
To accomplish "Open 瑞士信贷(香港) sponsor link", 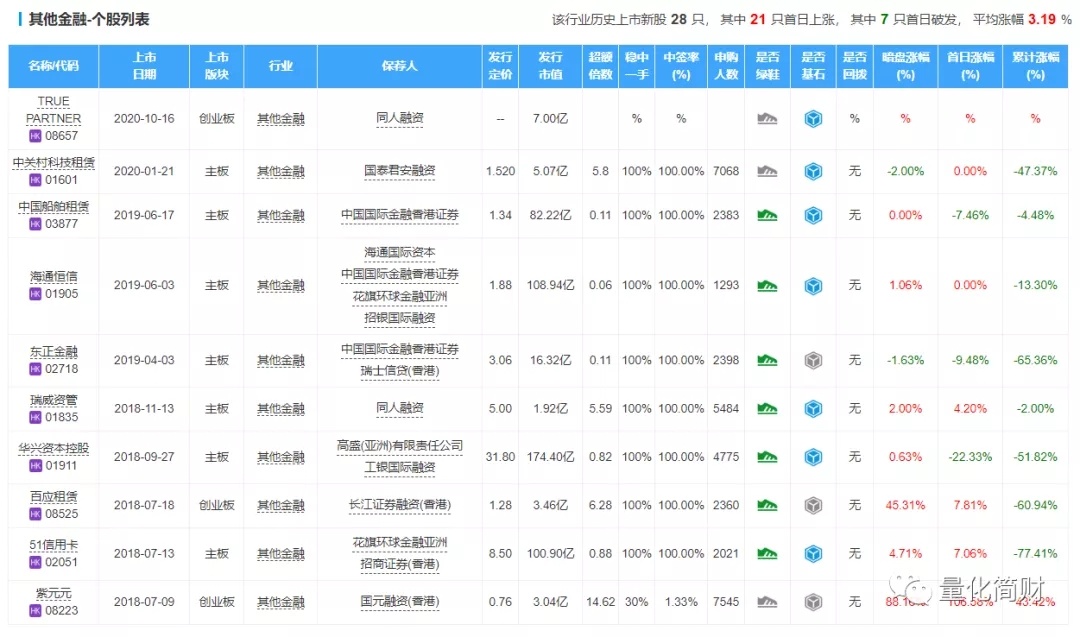I will click(399, 371).
